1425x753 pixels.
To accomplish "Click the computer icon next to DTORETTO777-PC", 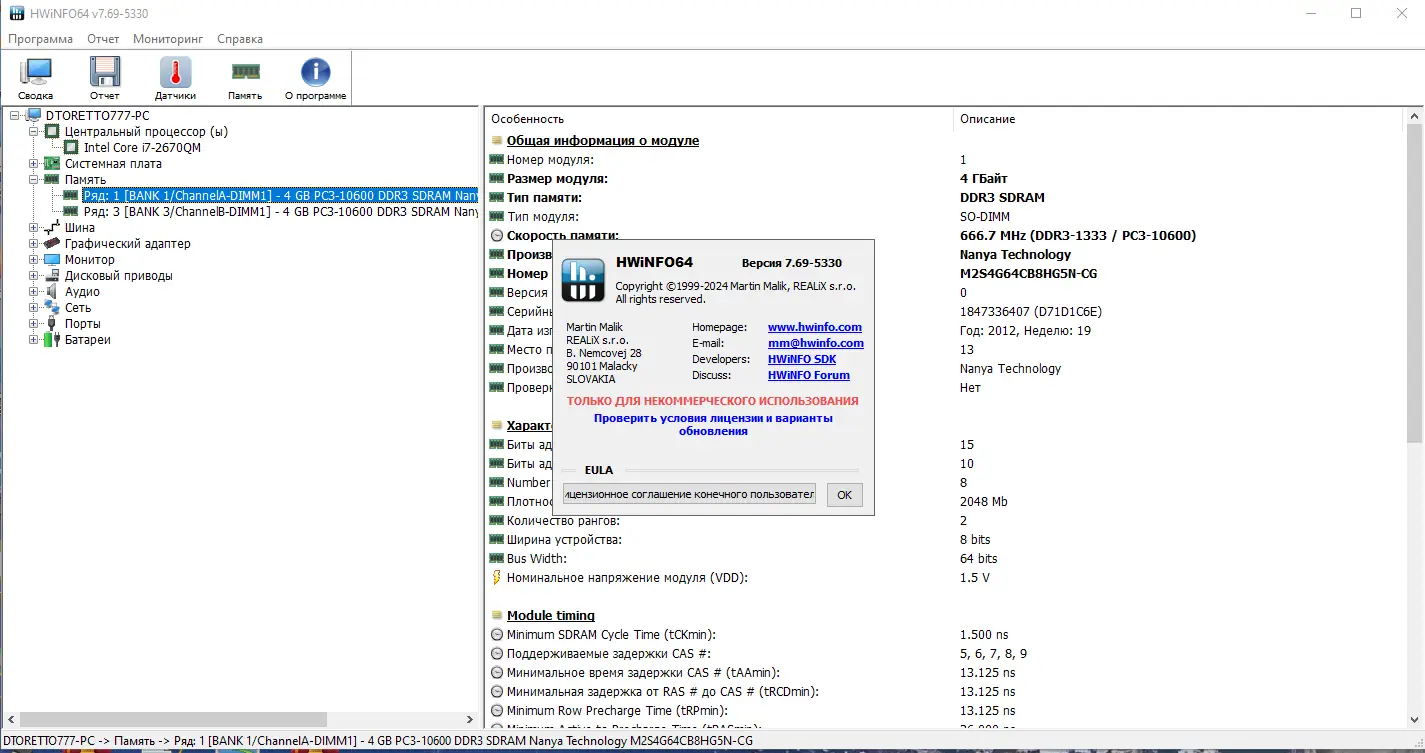I will click(x=34, y=116).
